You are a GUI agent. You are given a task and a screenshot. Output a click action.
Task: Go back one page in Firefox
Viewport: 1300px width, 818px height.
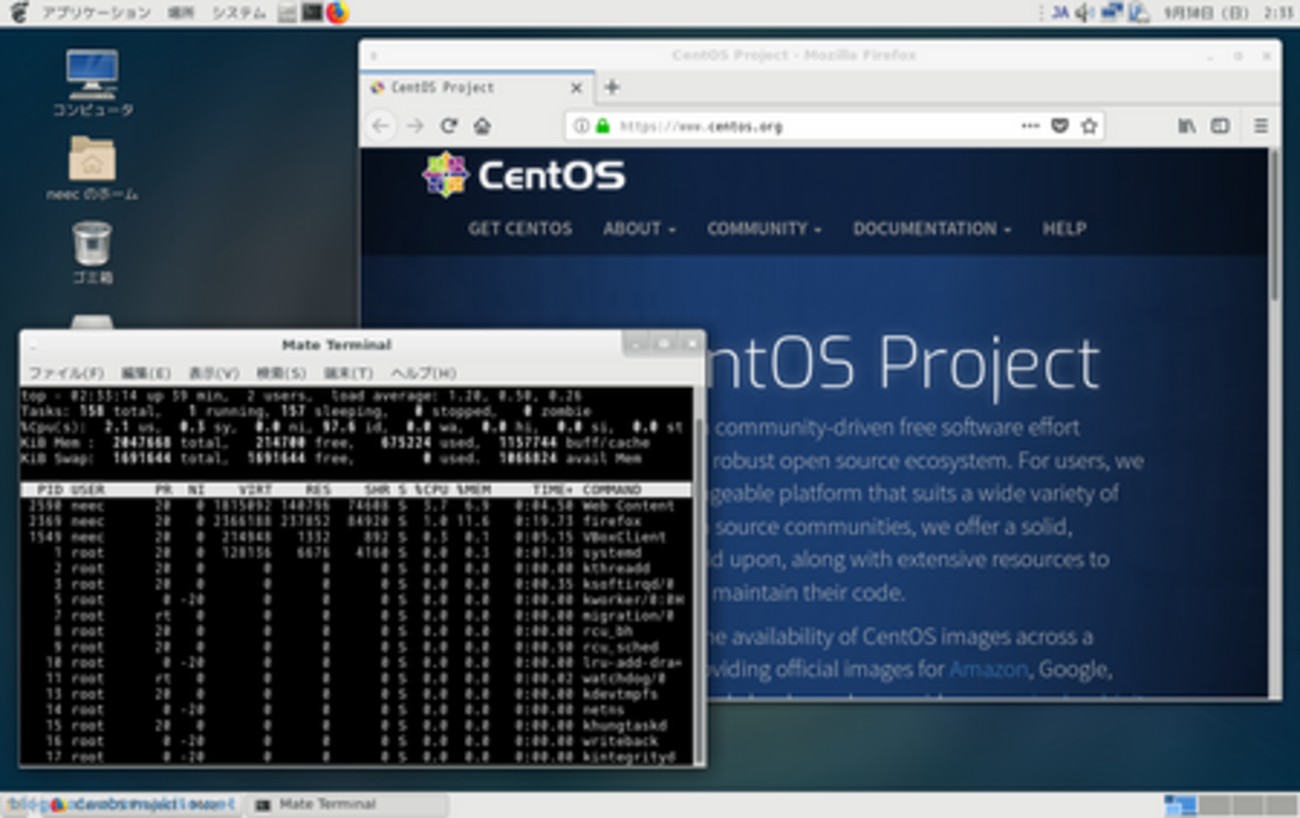point(381,126)
